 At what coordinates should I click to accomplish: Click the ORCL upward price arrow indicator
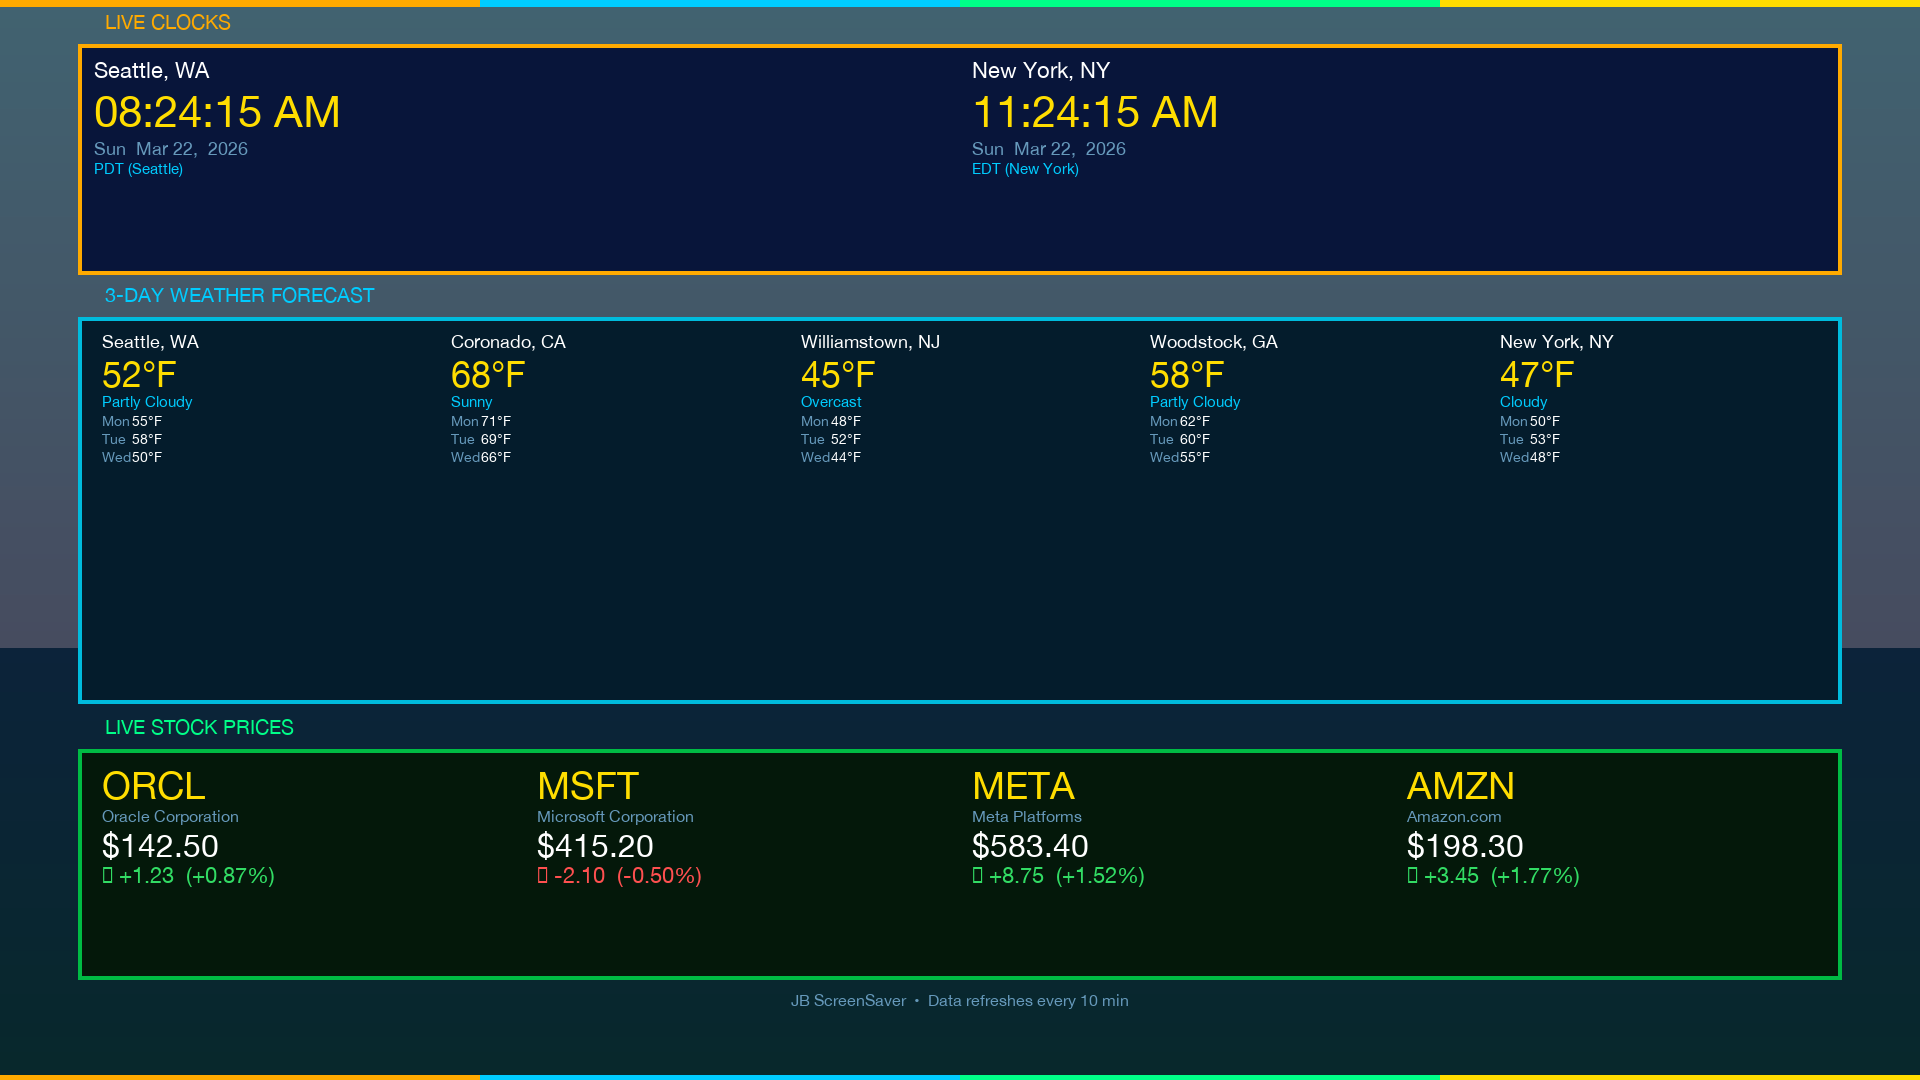pyautogui.click(x=107, y=876)
